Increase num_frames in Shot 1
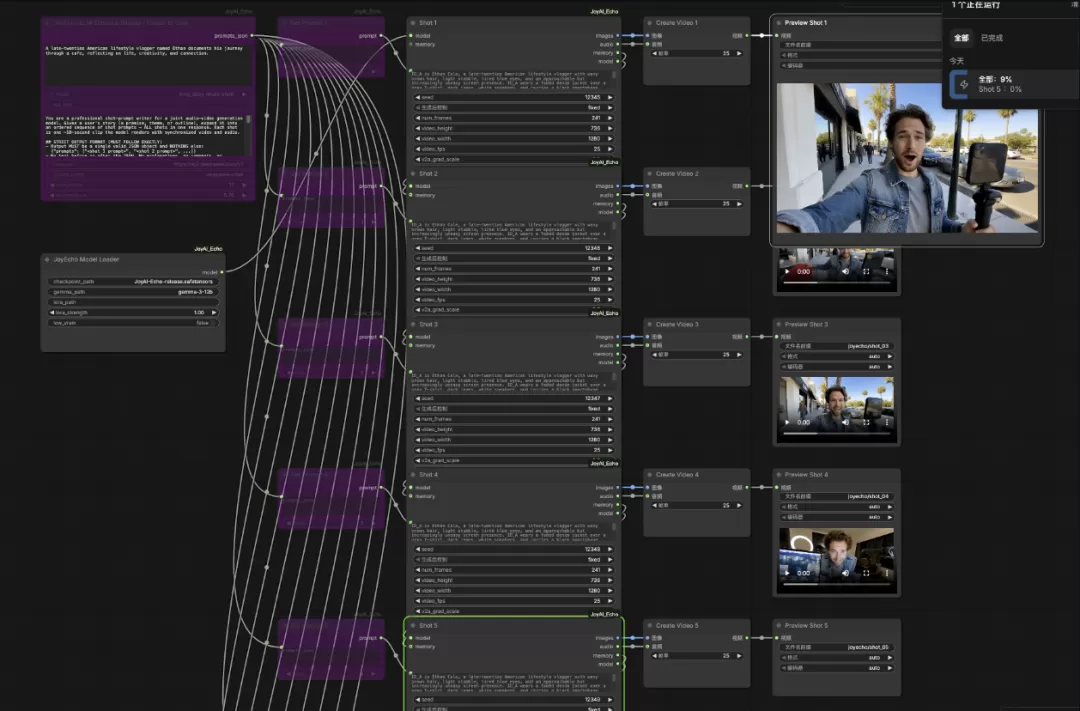Image resolution: width=1080 pixels, height=711 pixels. click(x=610, y=118)
